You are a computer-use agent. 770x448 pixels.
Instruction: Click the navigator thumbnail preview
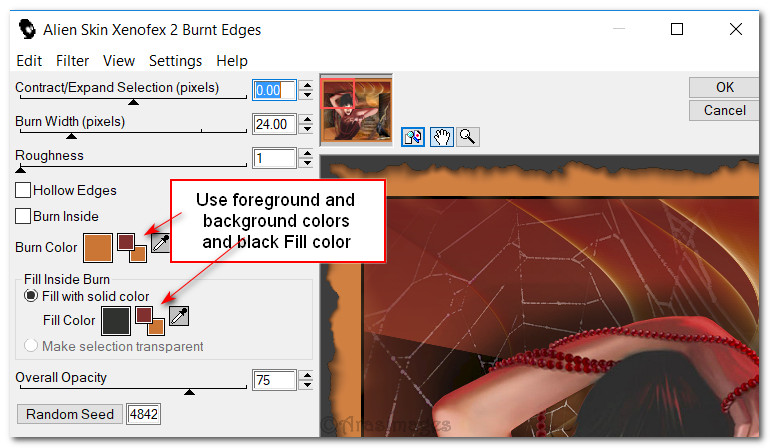(356, 110)
